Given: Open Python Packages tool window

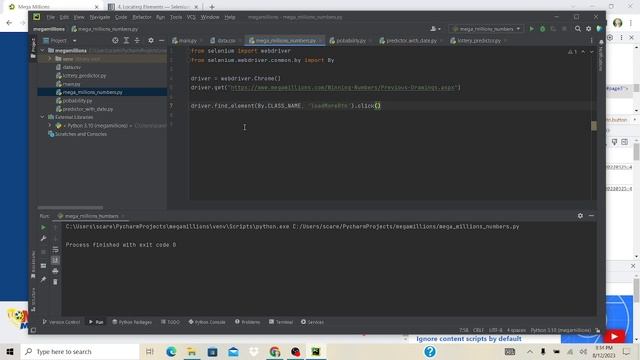Looking at the screenshot, I should pos(132,322).
